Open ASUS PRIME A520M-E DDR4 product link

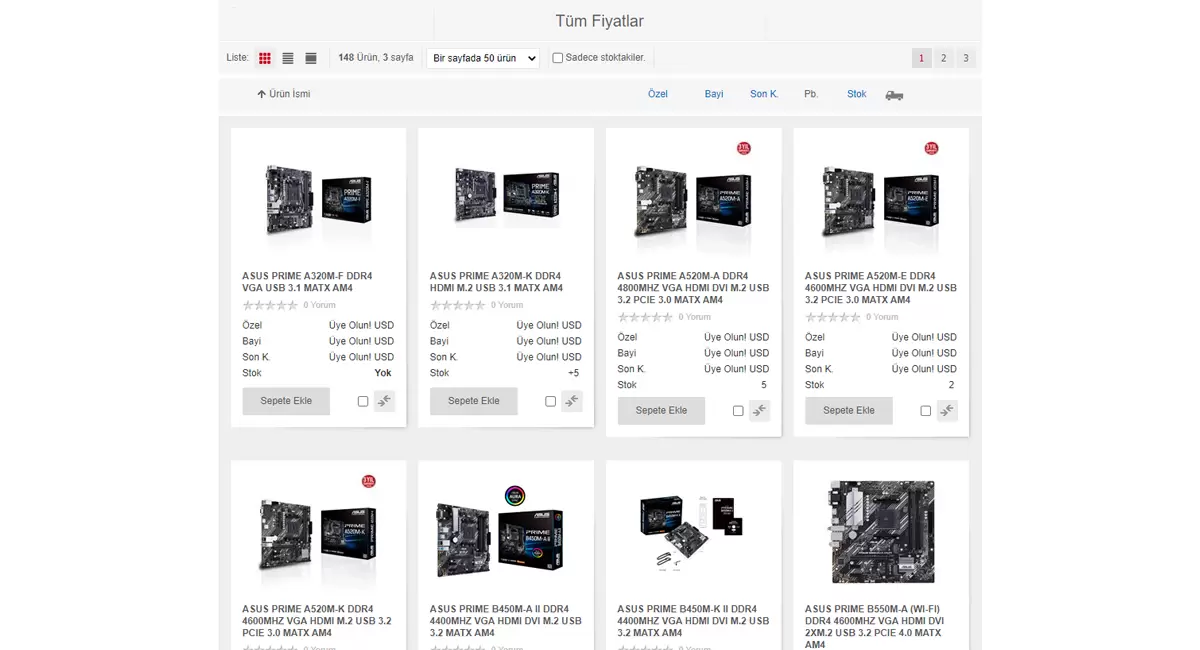click(881, 288)
